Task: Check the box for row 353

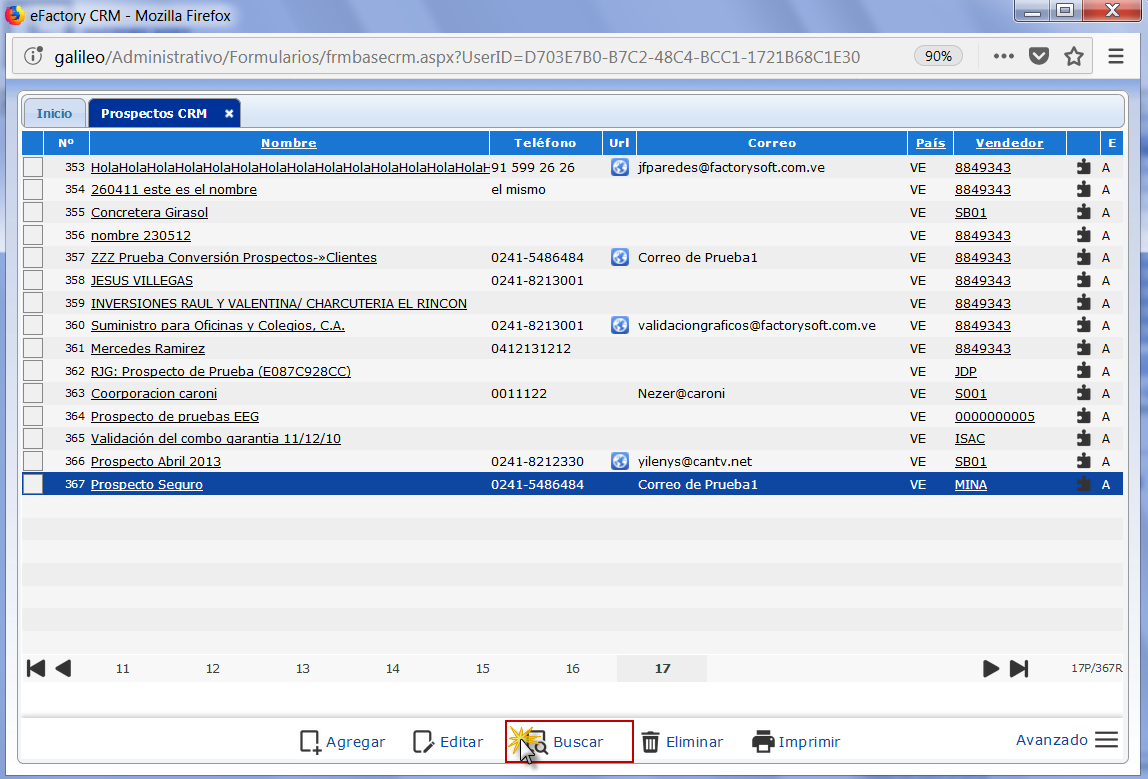Action: tap(33, 167)
